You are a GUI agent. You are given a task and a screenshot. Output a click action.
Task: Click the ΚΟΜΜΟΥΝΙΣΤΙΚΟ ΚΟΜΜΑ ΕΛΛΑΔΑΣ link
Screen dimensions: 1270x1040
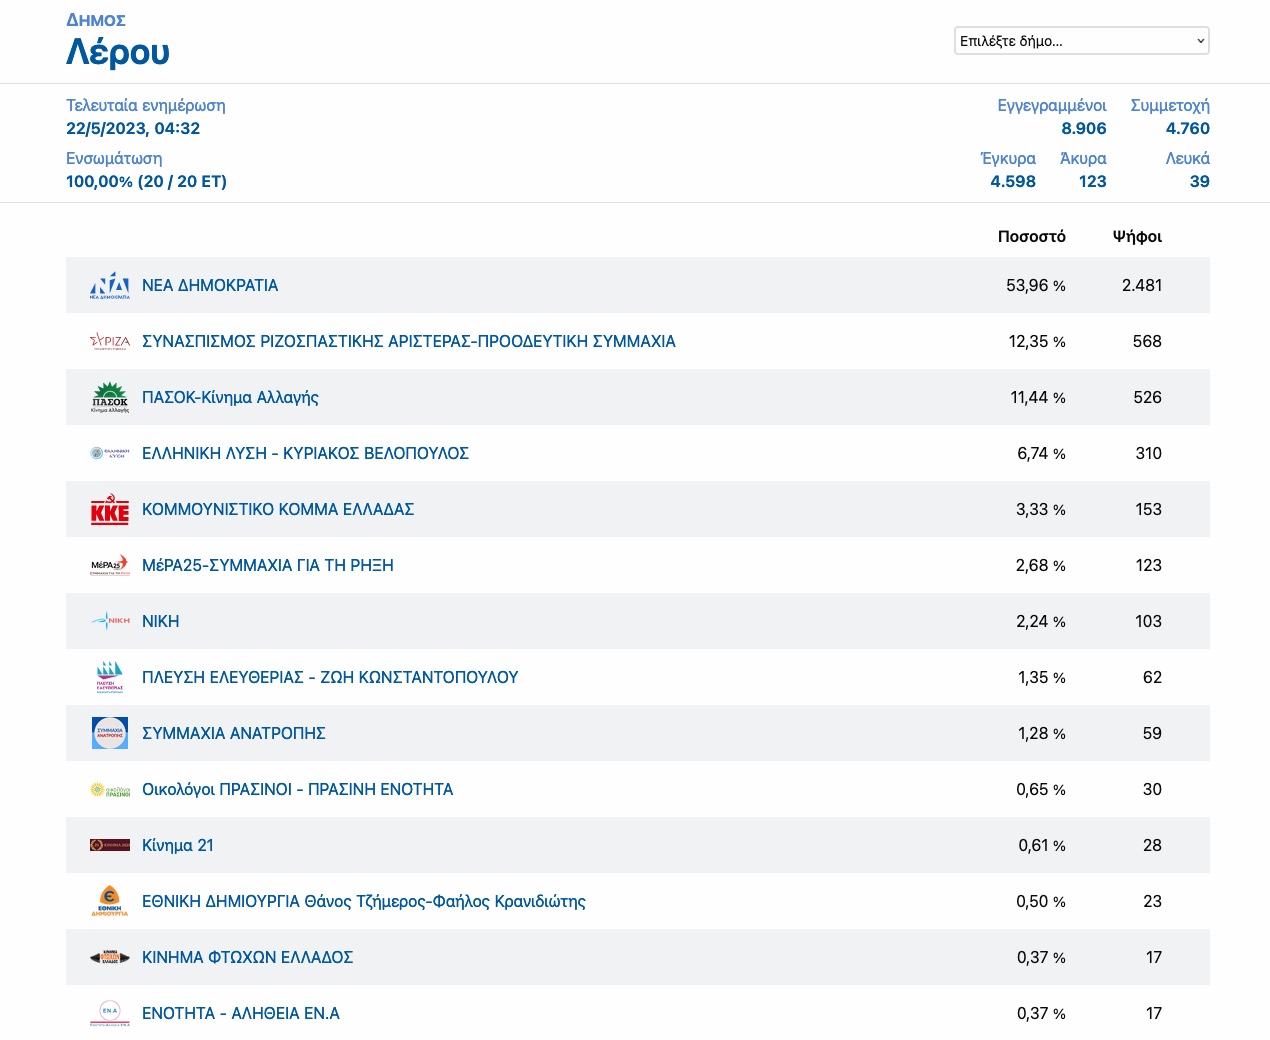(278, 509)
